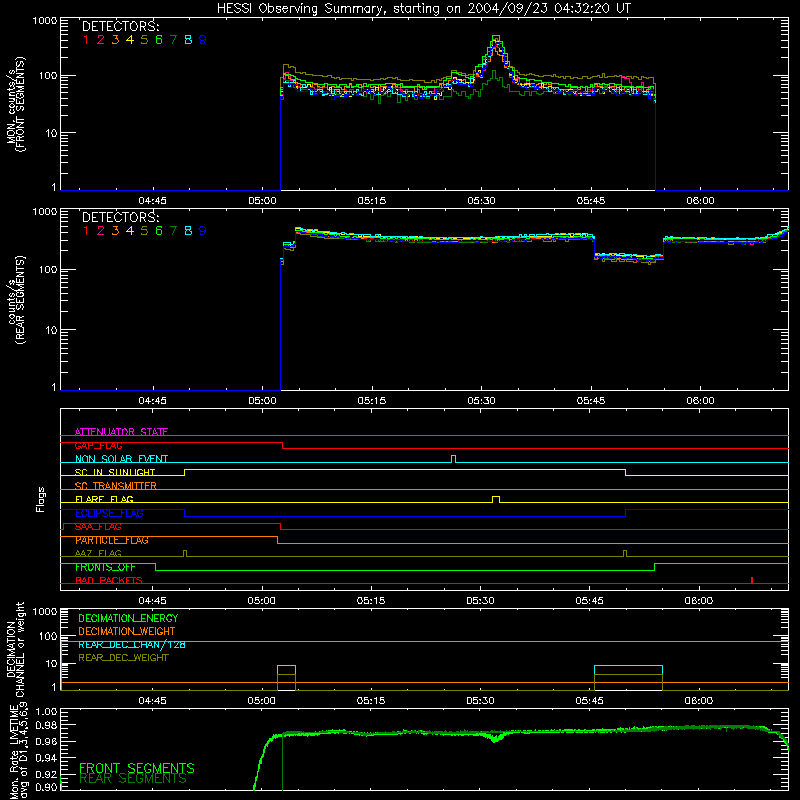Click the Flags y-axis title
This screenshot has width=800, height=800.
[41, 499]
